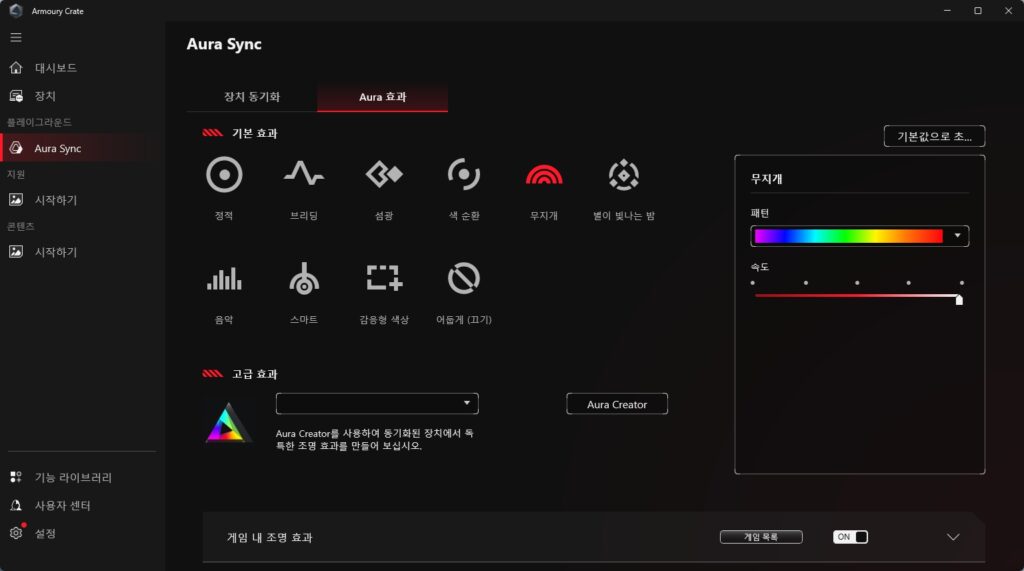
Task: Click the 기본값으로 초... reset button
Action: (935, 136)
